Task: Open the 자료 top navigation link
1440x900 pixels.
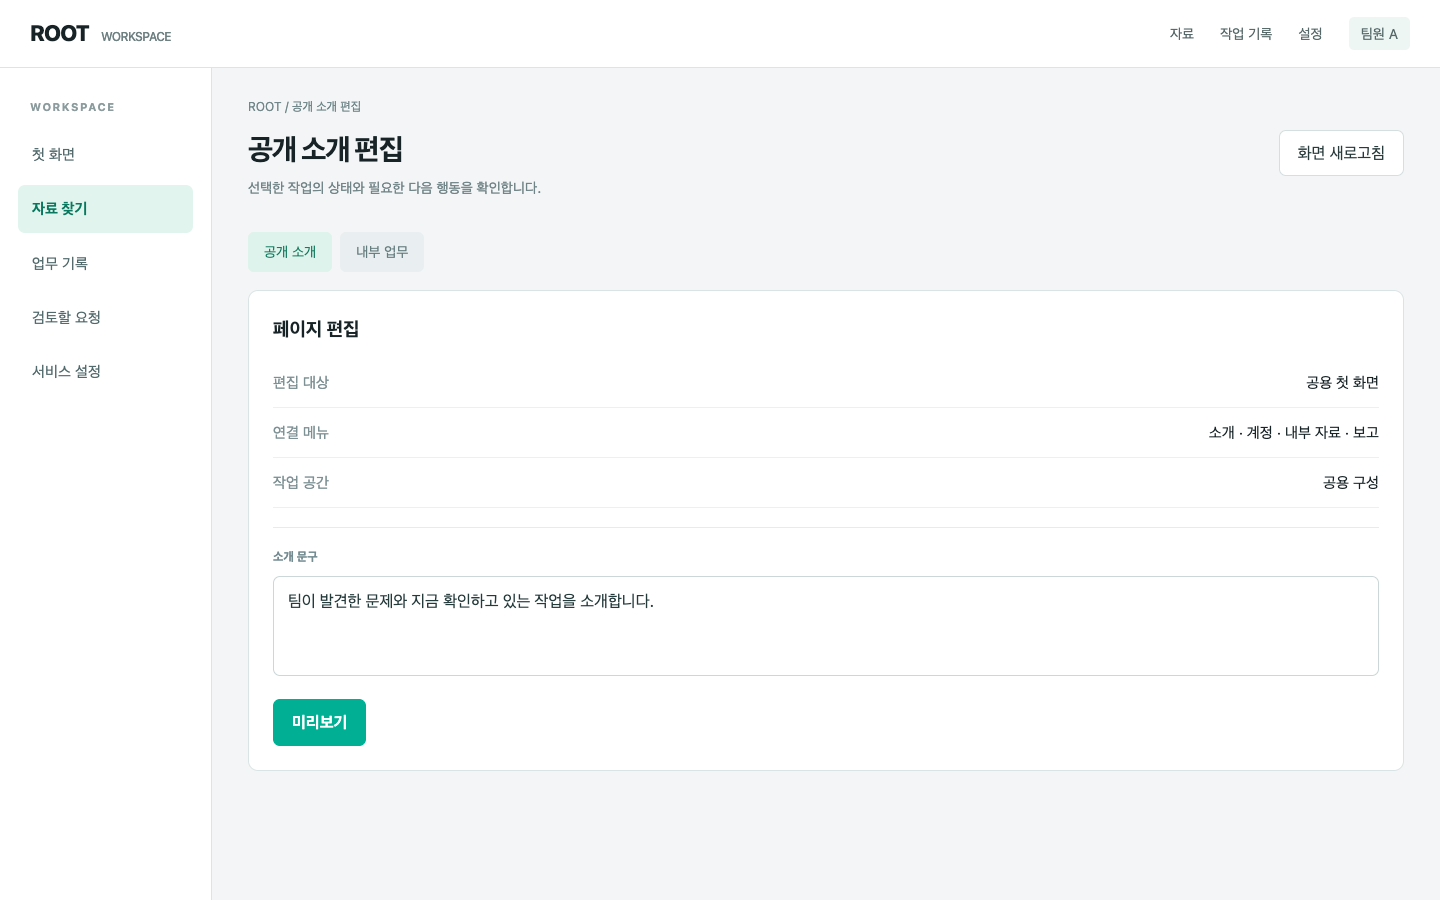Action: click(x=1182, y=34)
